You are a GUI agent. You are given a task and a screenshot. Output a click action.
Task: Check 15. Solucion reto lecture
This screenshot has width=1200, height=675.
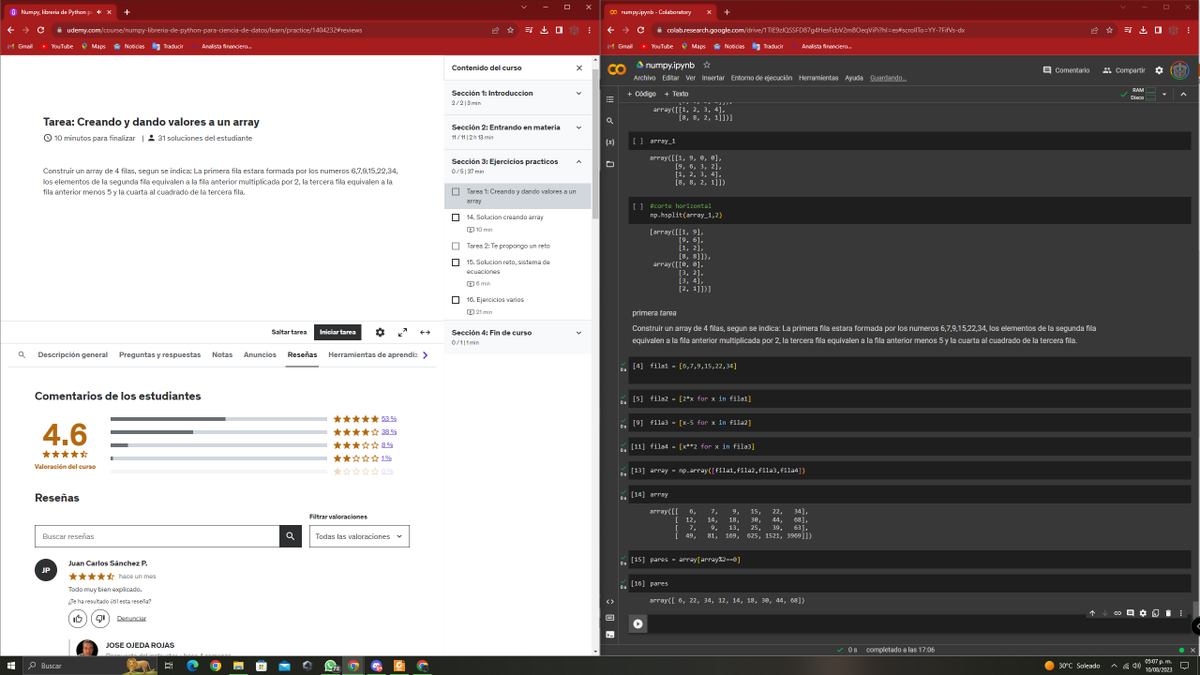tap(456, 263)
